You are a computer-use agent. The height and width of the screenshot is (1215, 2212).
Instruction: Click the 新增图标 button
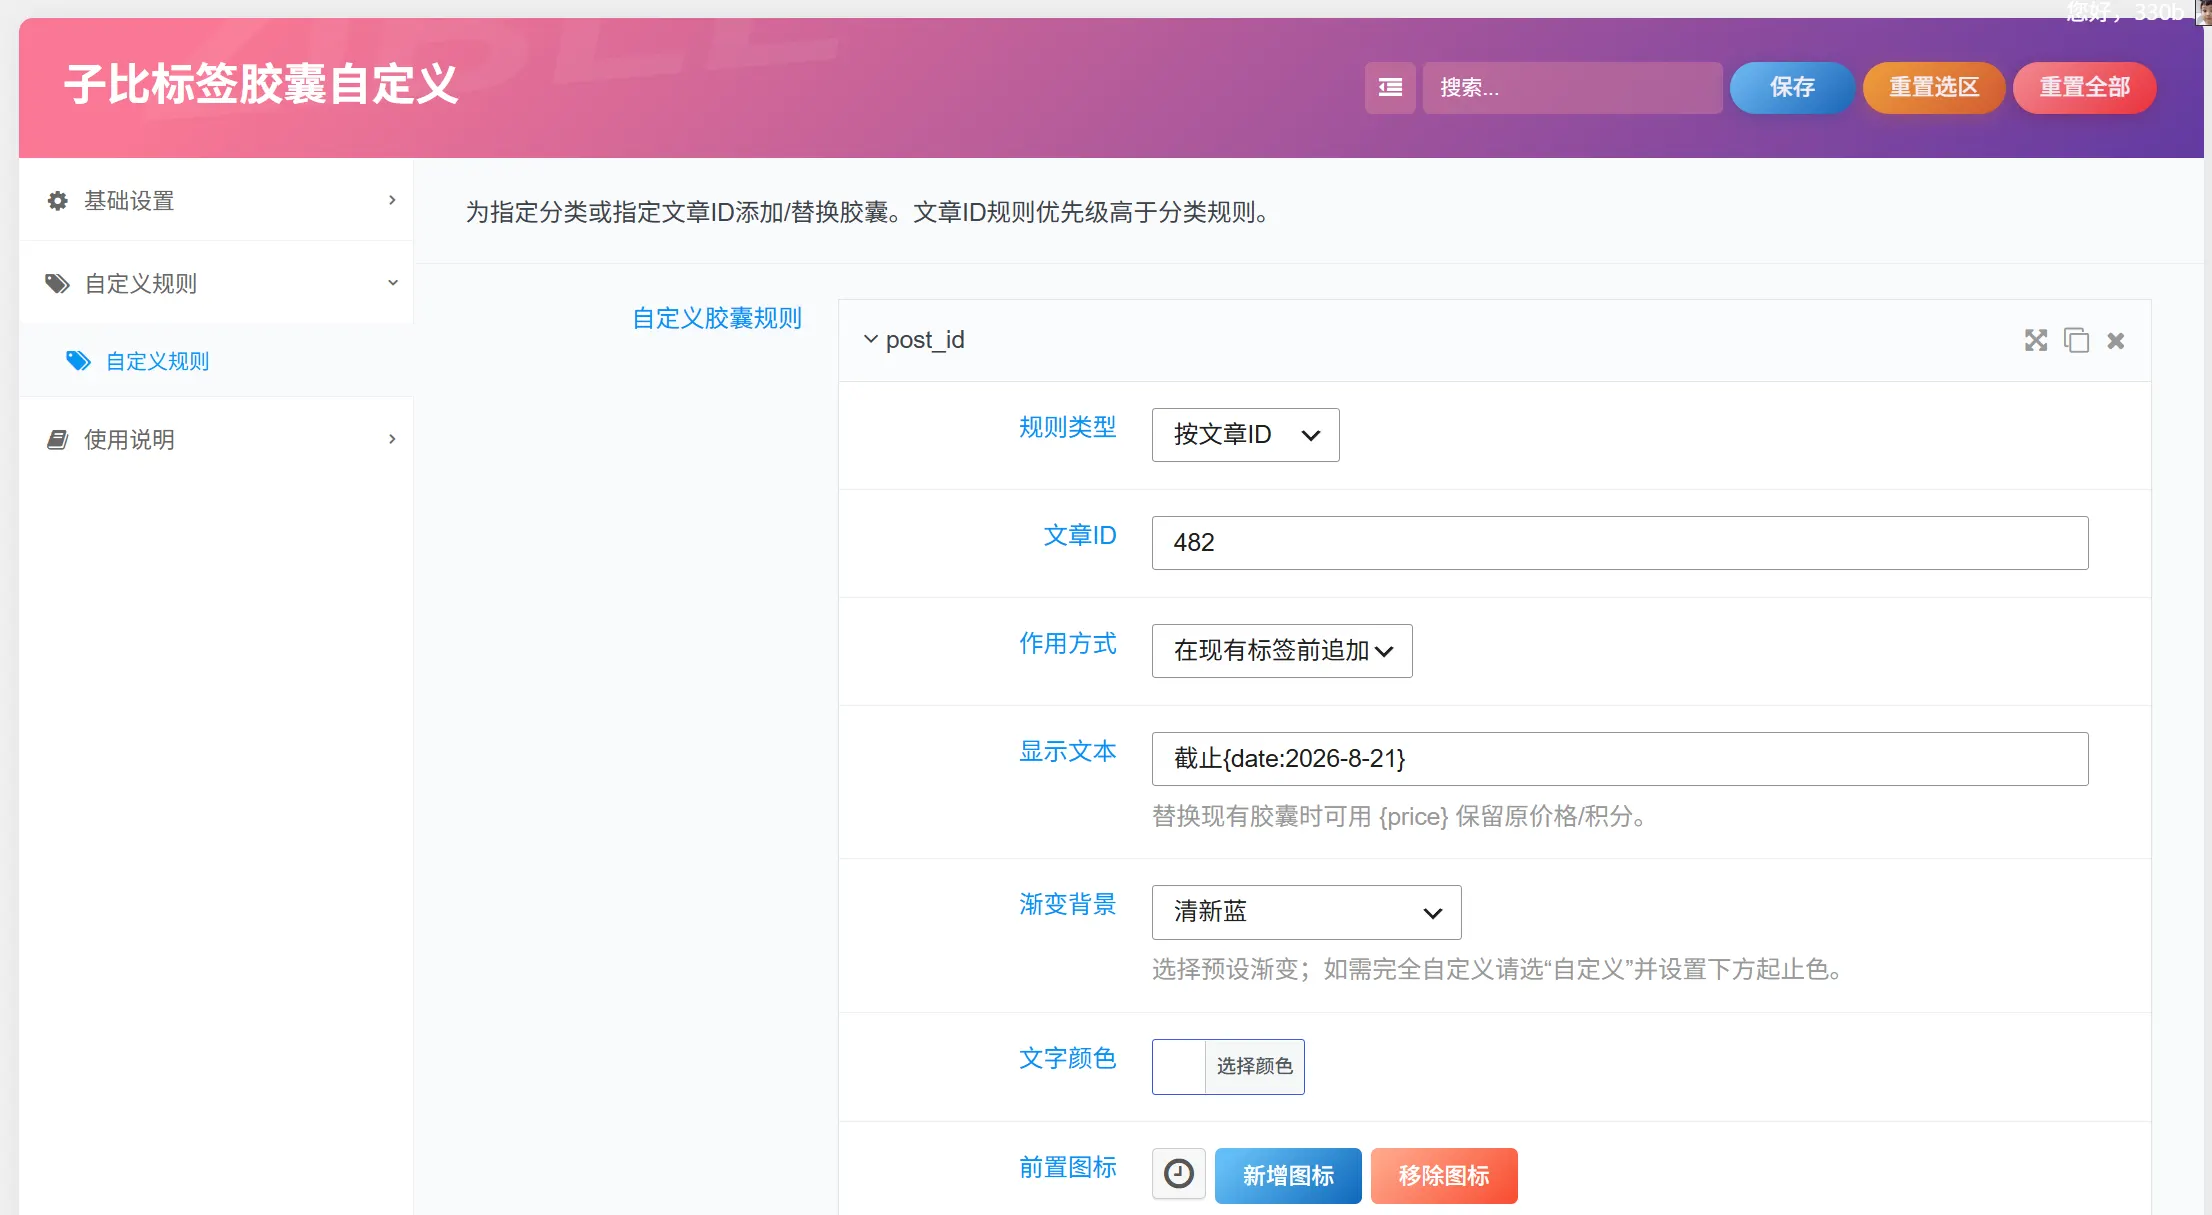click(x=1288, y=1176)
